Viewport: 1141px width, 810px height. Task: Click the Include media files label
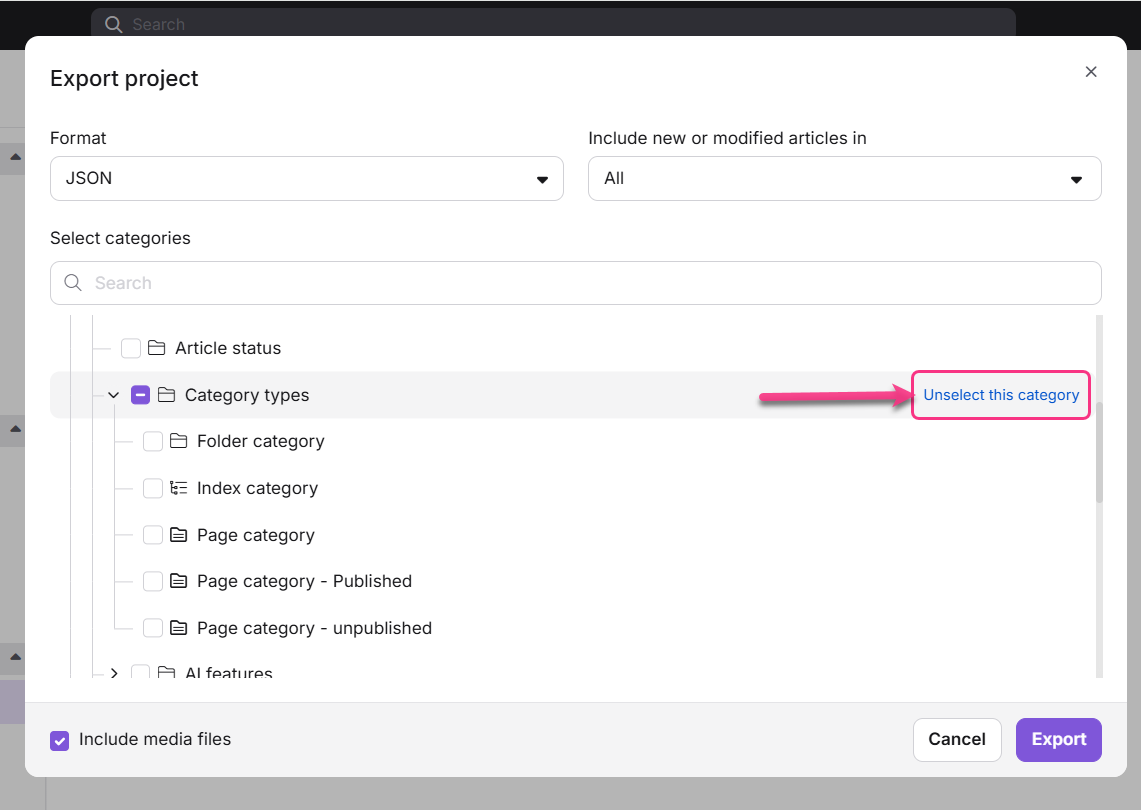(x=155, y=739)
